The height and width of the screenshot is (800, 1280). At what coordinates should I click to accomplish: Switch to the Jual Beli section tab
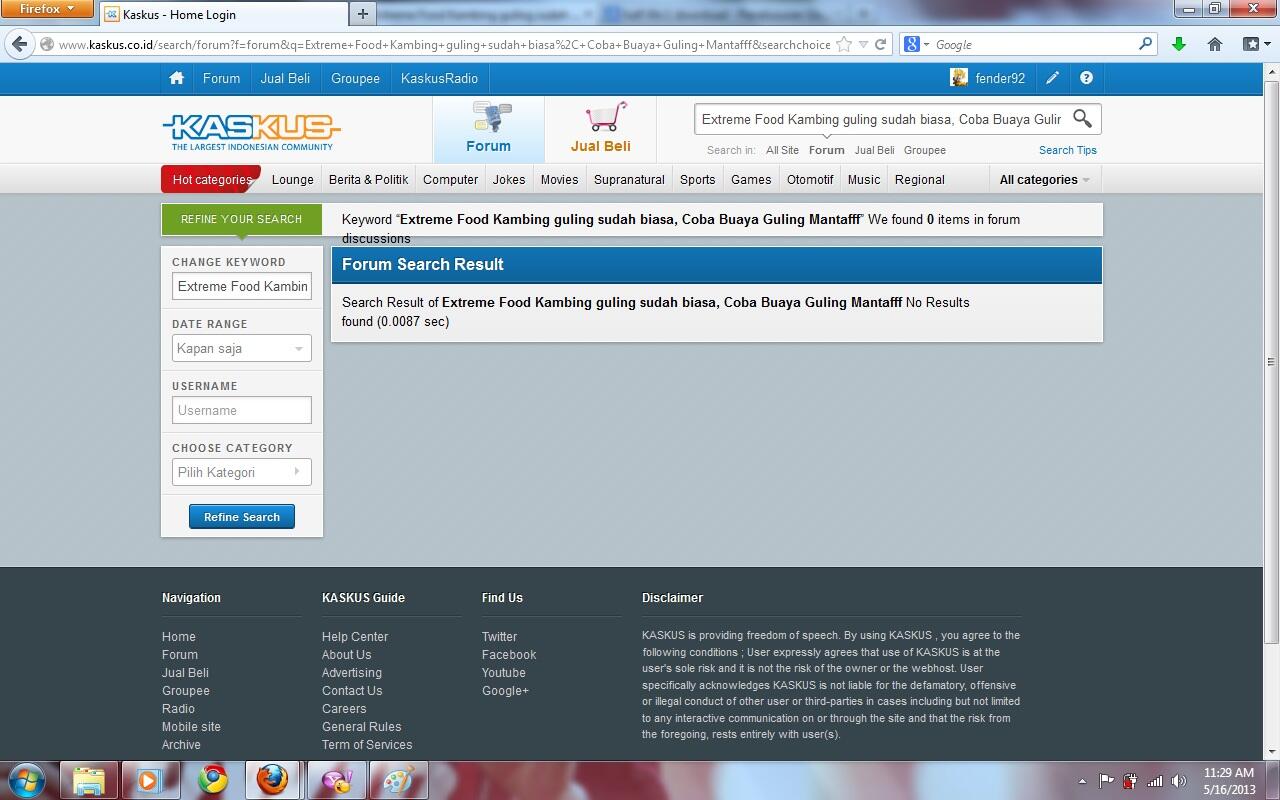[x=600, y=129]
